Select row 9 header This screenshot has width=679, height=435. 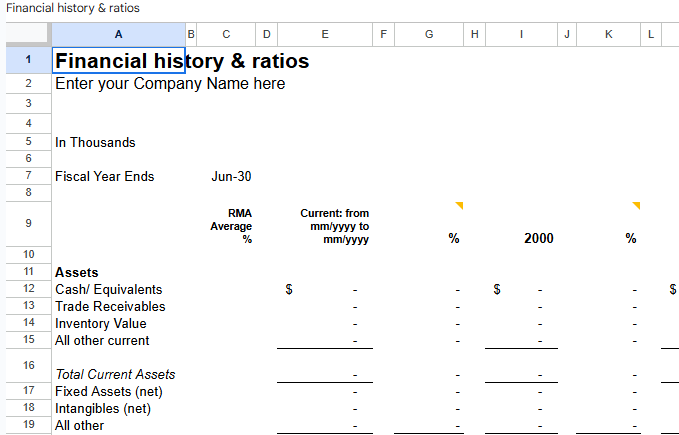[28, 223]
